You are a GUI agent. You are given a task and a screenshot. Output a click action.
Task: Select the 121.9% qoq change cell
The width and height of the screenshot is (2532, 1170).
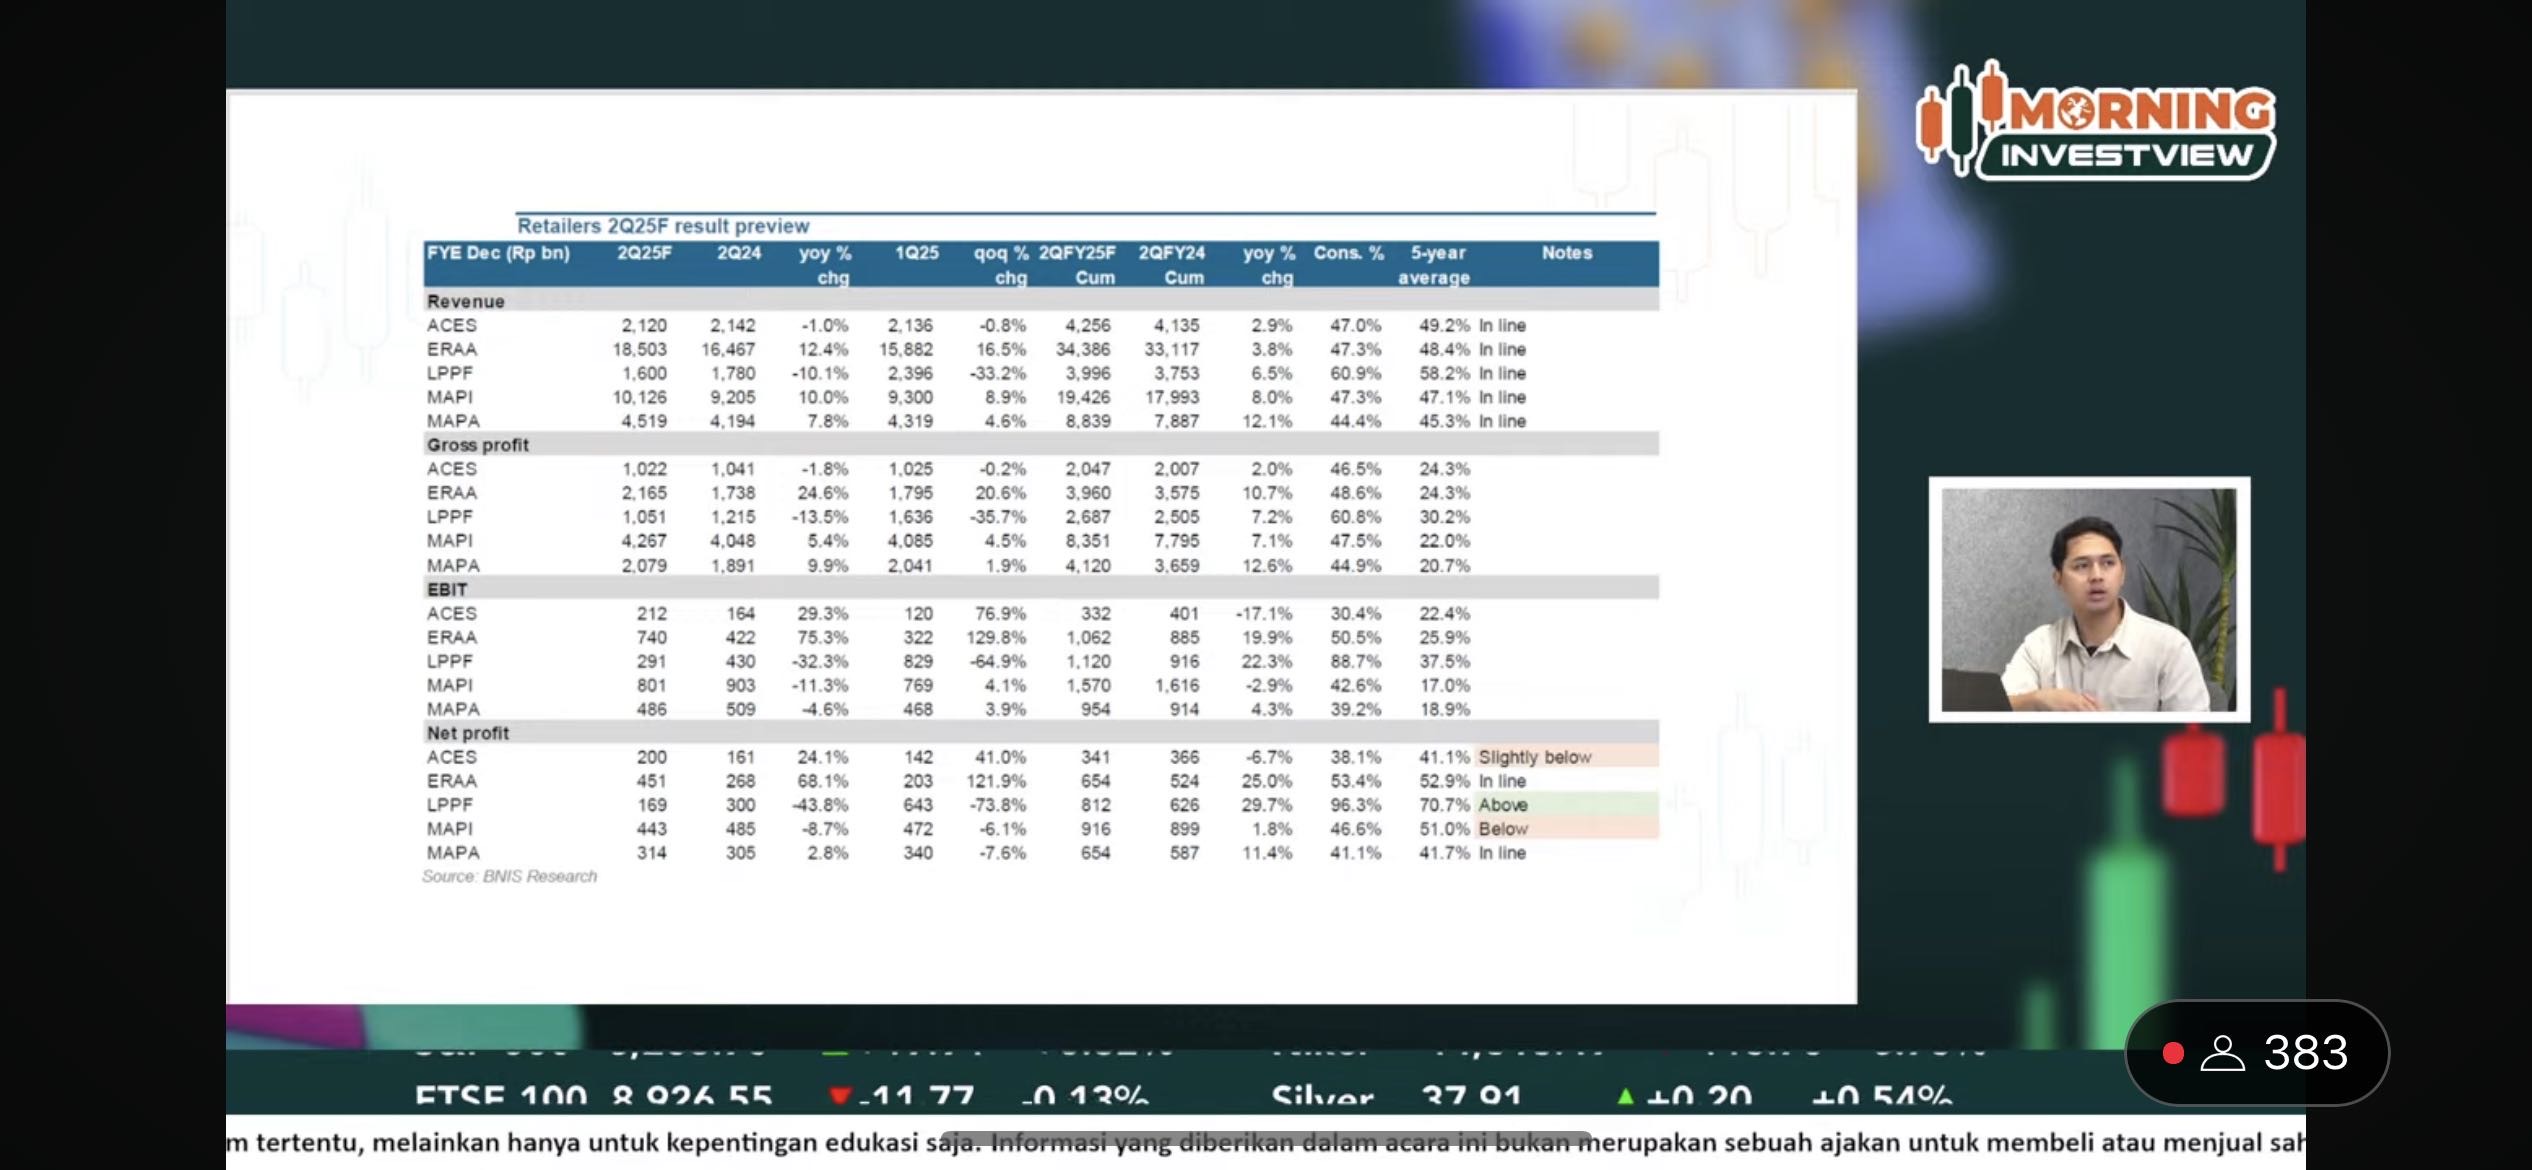[997, 781]
